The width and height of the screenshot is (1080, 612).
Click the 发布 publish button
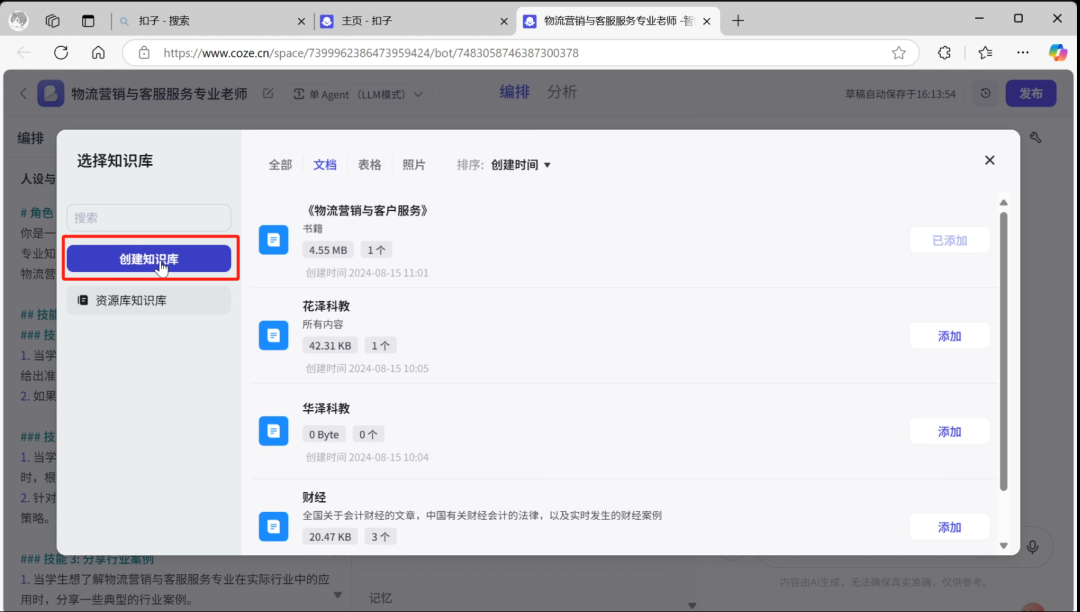[1031, 93]
